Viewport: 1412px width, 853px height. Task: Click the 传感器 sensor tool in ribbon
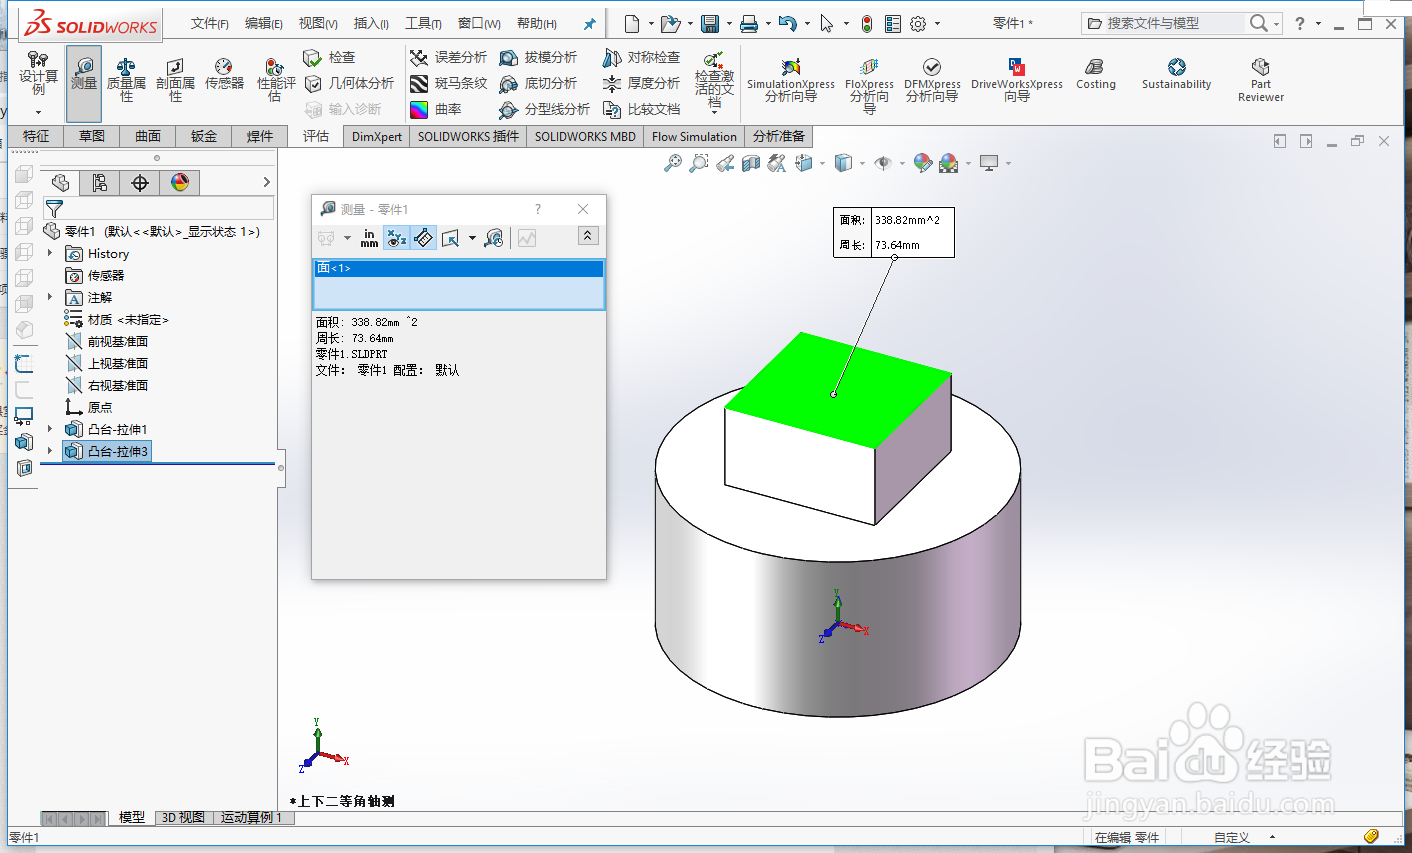coord(224,74)
